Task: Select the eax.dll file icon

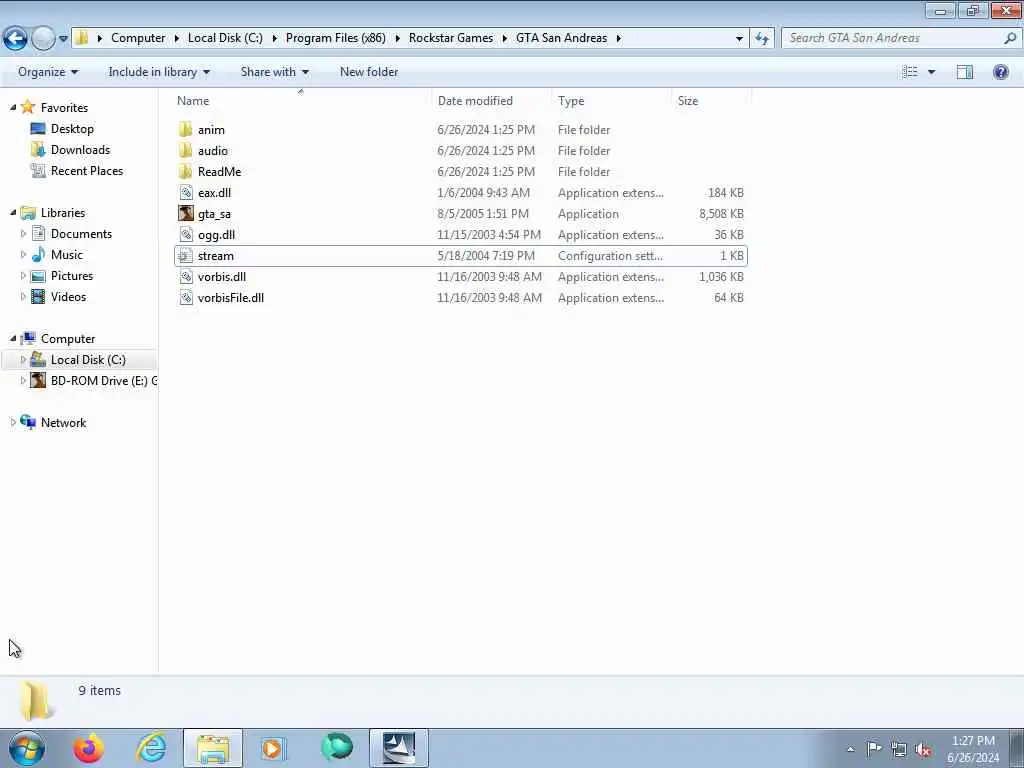Action: [186, 193]
